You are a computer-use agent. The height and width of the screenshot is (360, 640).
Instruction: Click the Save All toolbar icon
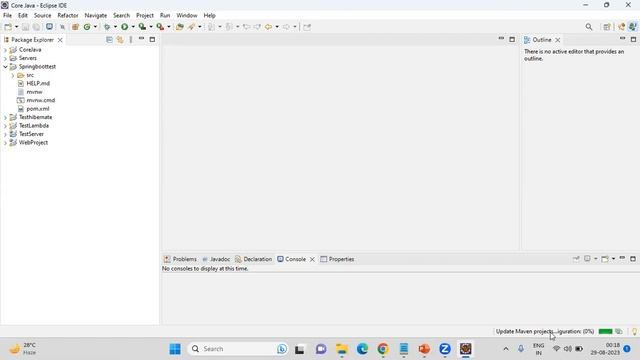36,27
